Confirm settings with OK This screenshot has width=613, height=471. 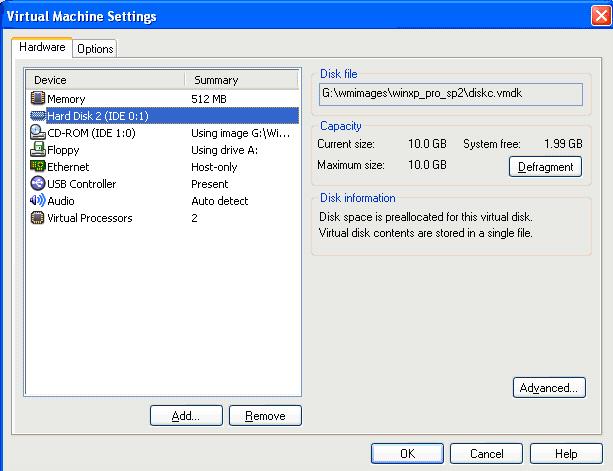point(407,454)
